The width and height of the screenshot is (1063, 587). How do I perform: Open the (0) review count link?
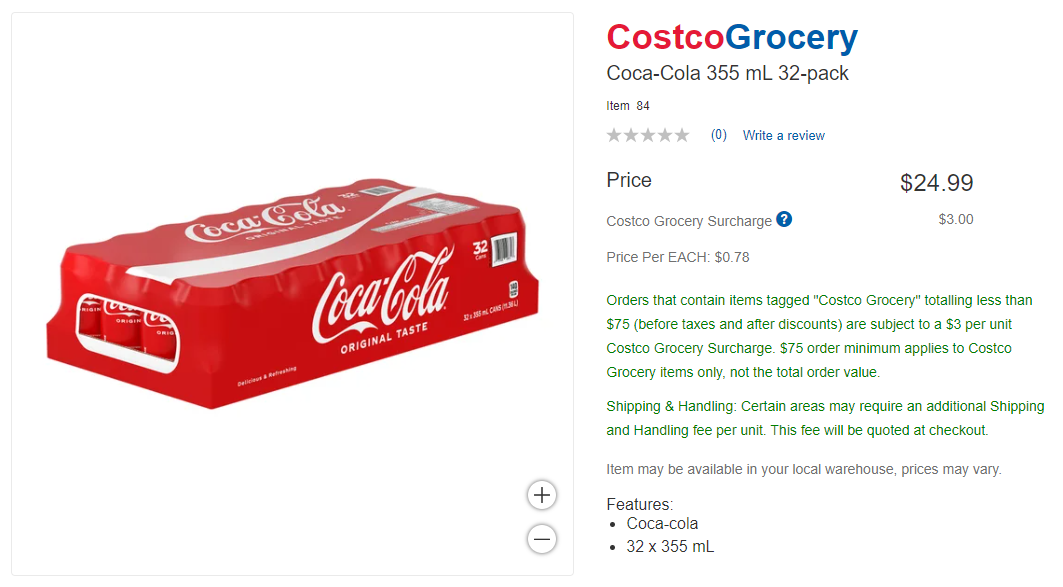point(718,135)
